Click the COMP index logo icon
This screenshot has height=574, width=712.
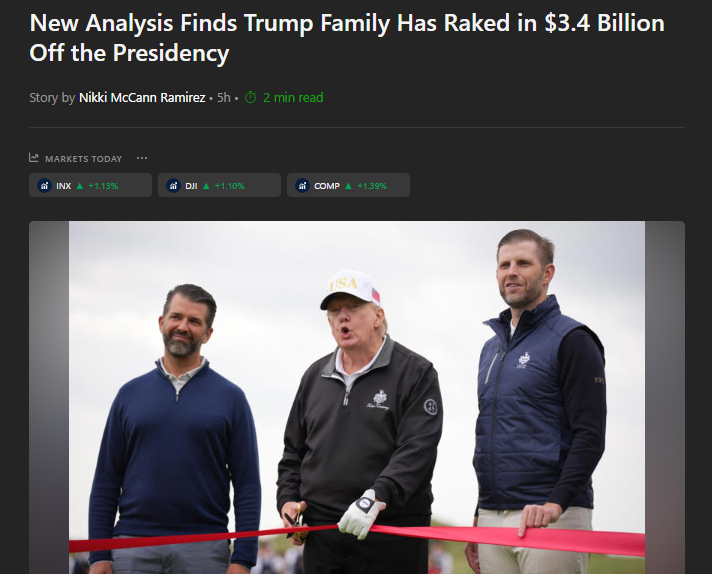coord(302,186)
